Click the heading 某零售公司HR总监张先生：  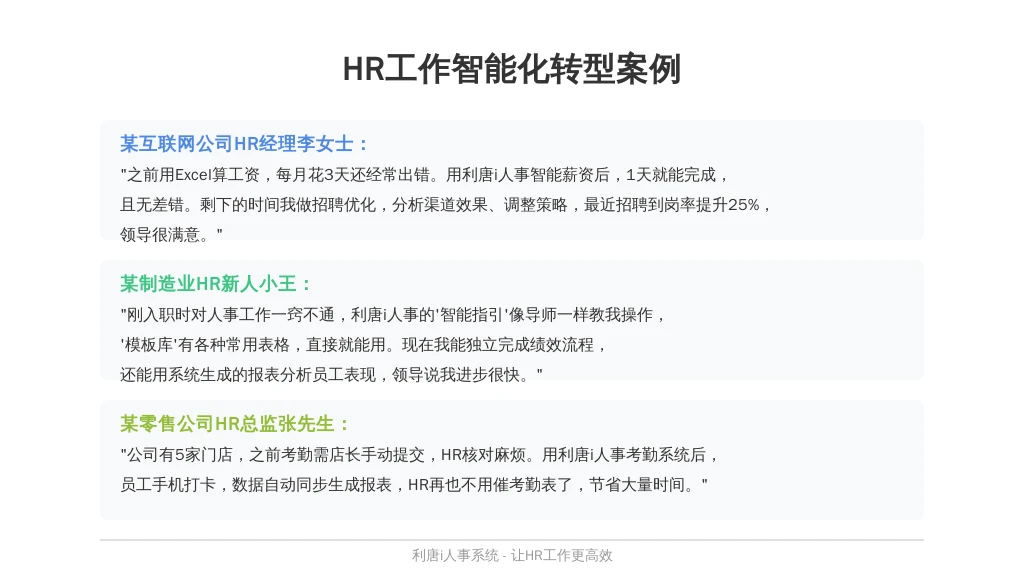pyautogui.click(x=236, y=424)
